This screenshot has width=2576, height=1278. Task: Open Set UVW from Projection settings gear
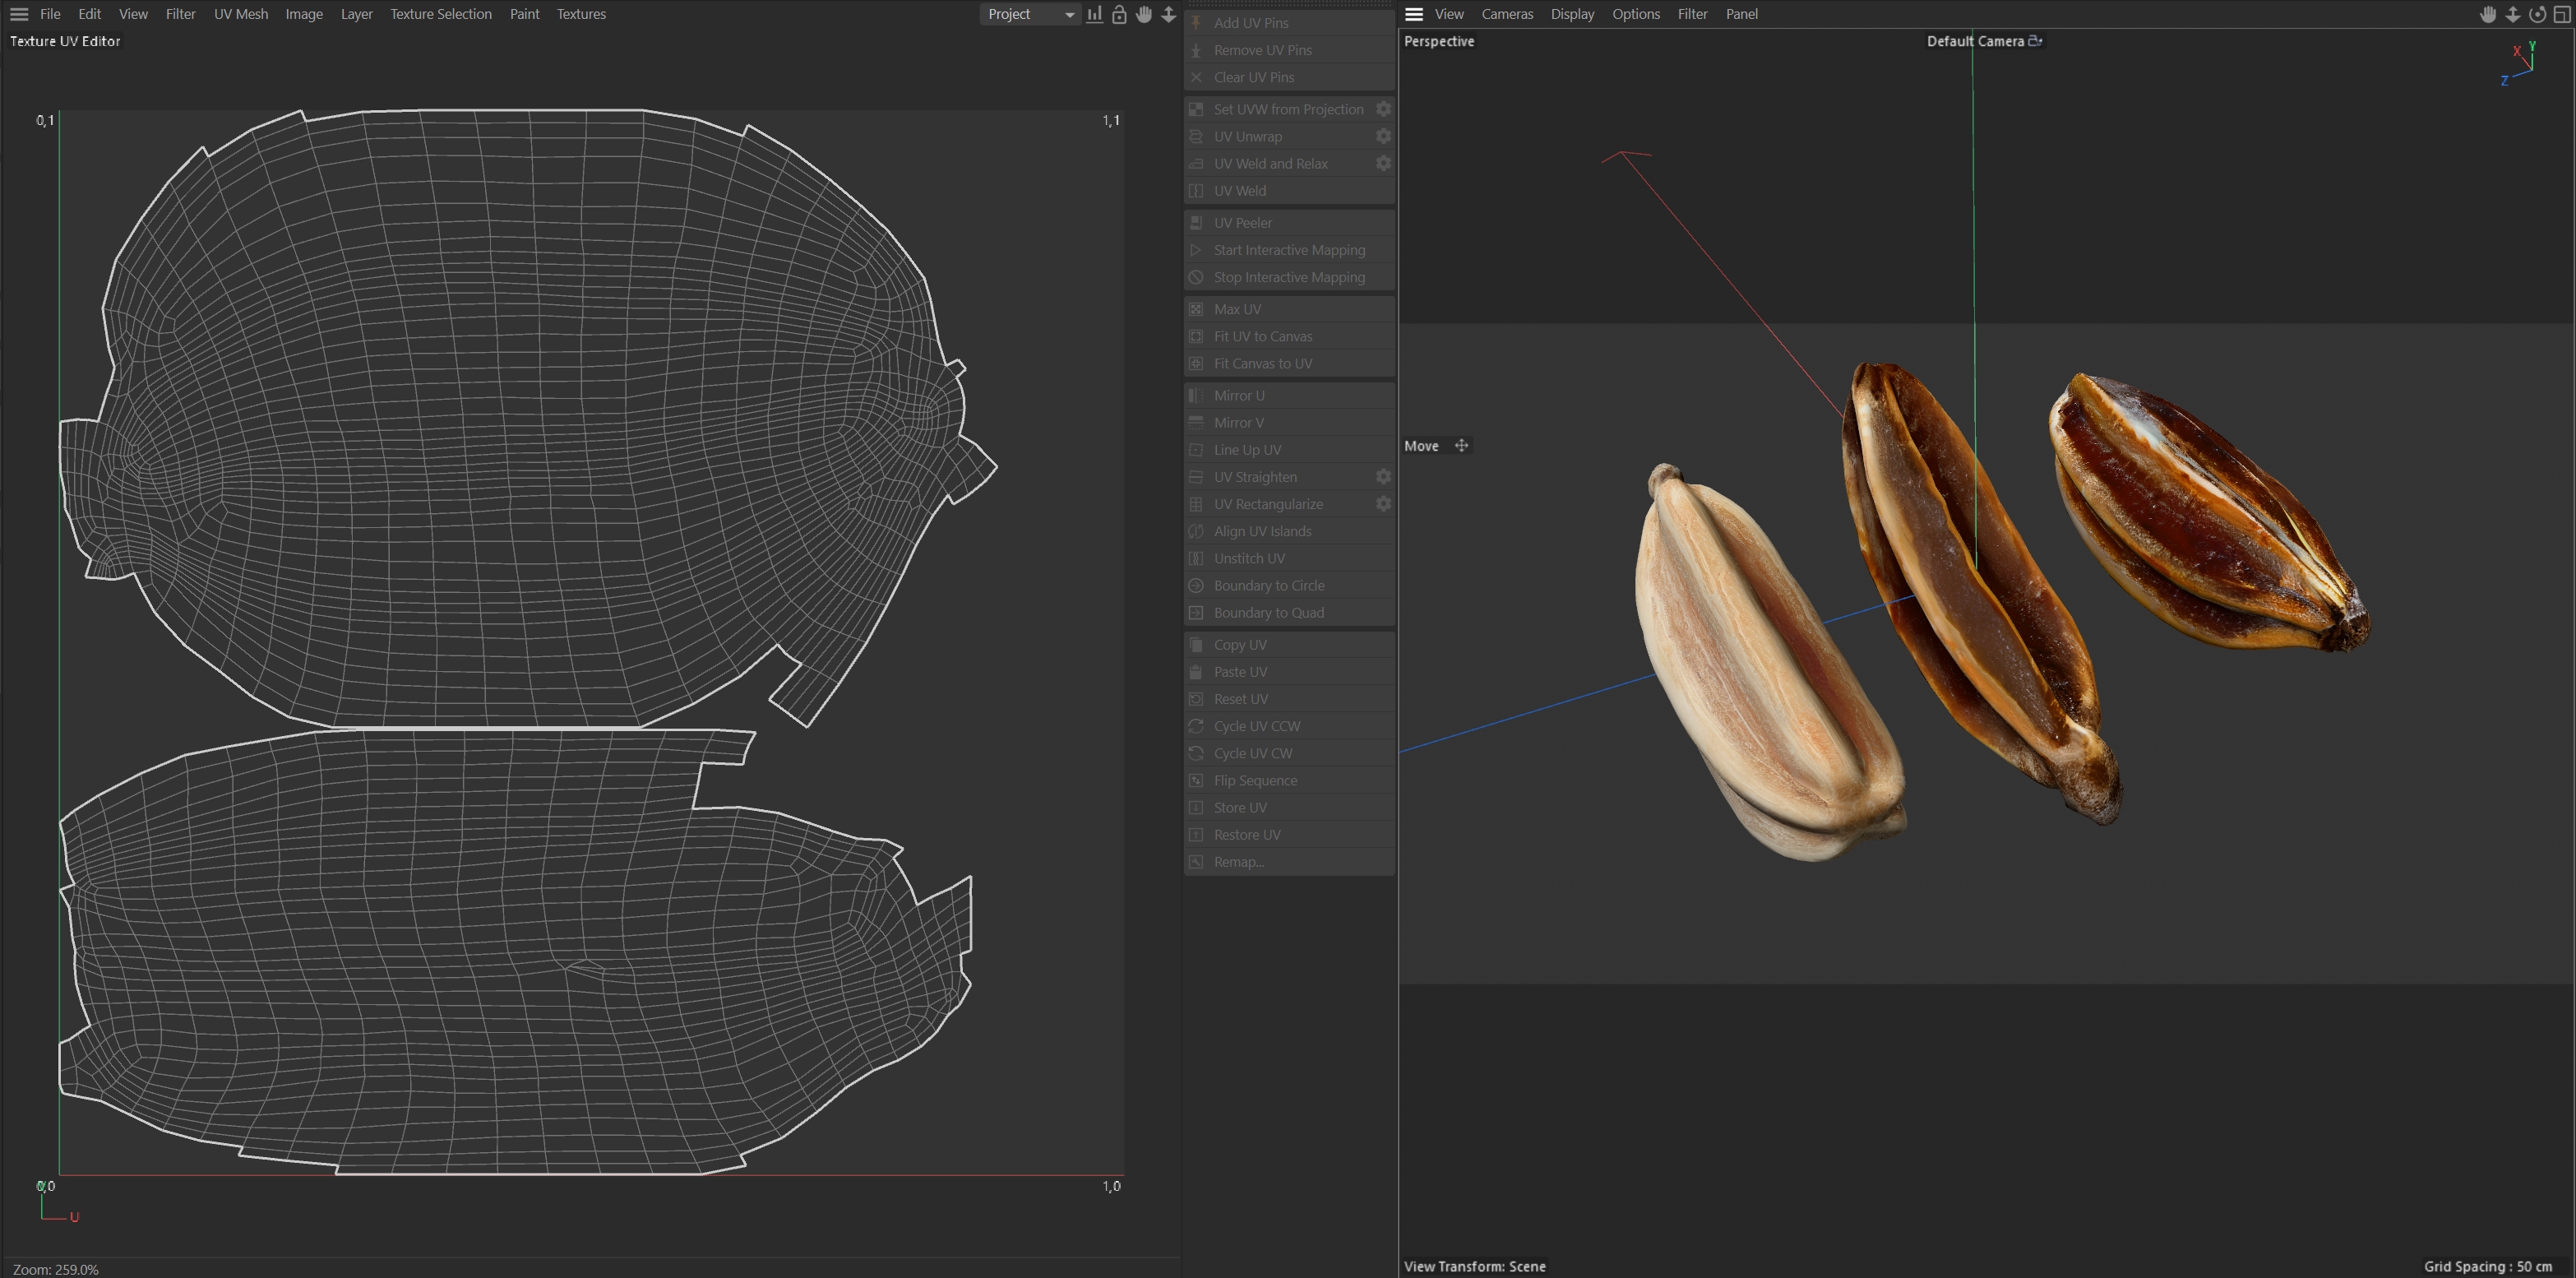pyautogui.click(x=1383, y=109)
